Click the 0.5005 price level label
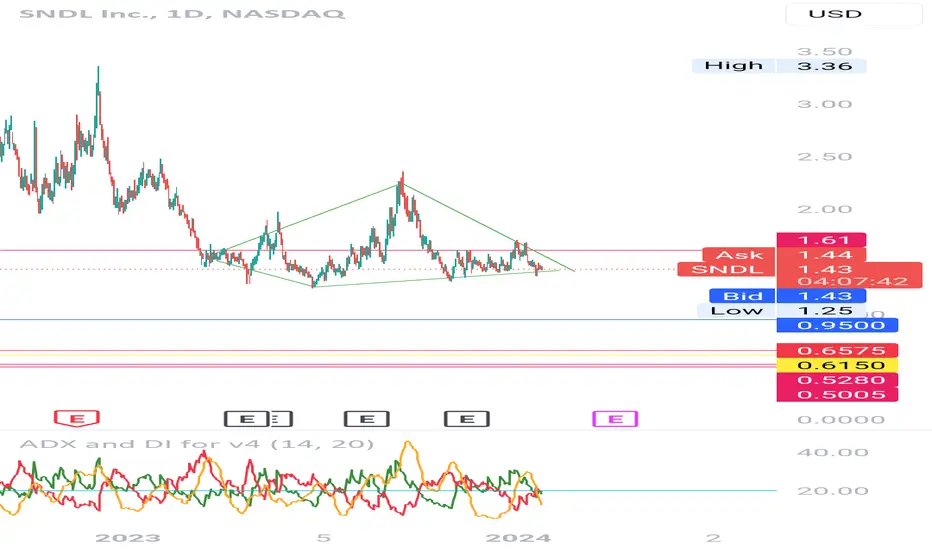 (837, 394)
